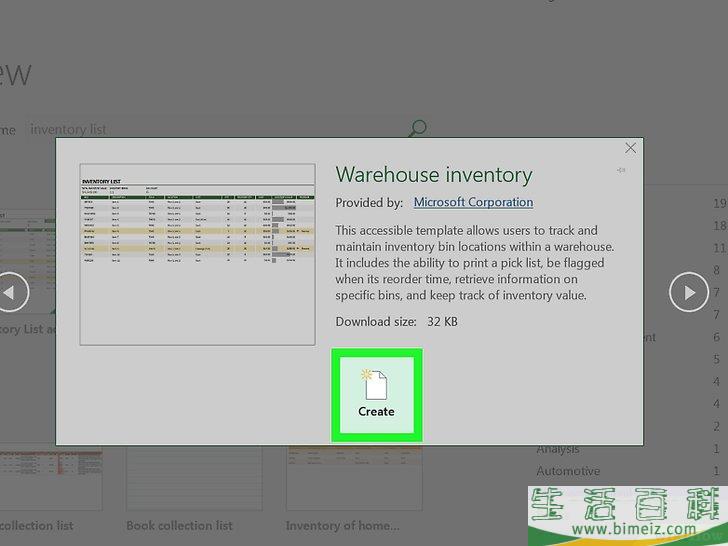Image resolution: width=728 pixels, height=546 pixels.
Task: Open the Inventory of home template
Action: pyautogui.click(x=354, y=479)
